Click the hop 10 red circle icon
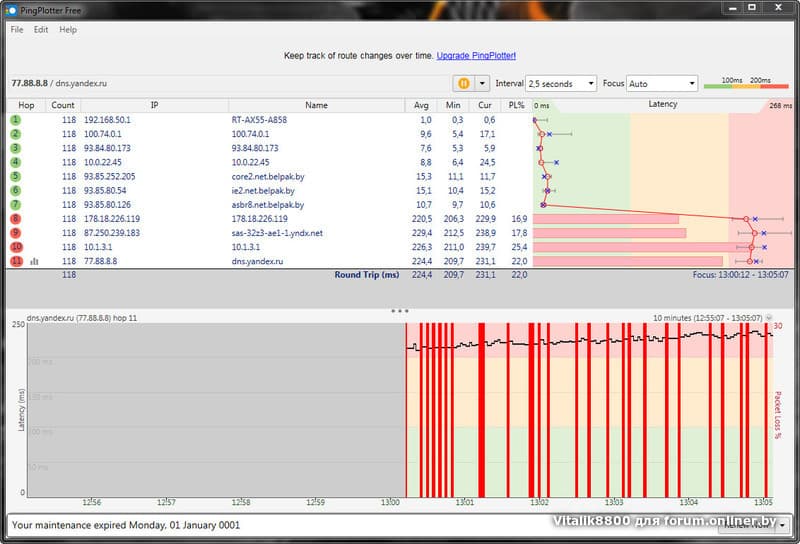The image size is (800, 544). click(x=16, y=247)
